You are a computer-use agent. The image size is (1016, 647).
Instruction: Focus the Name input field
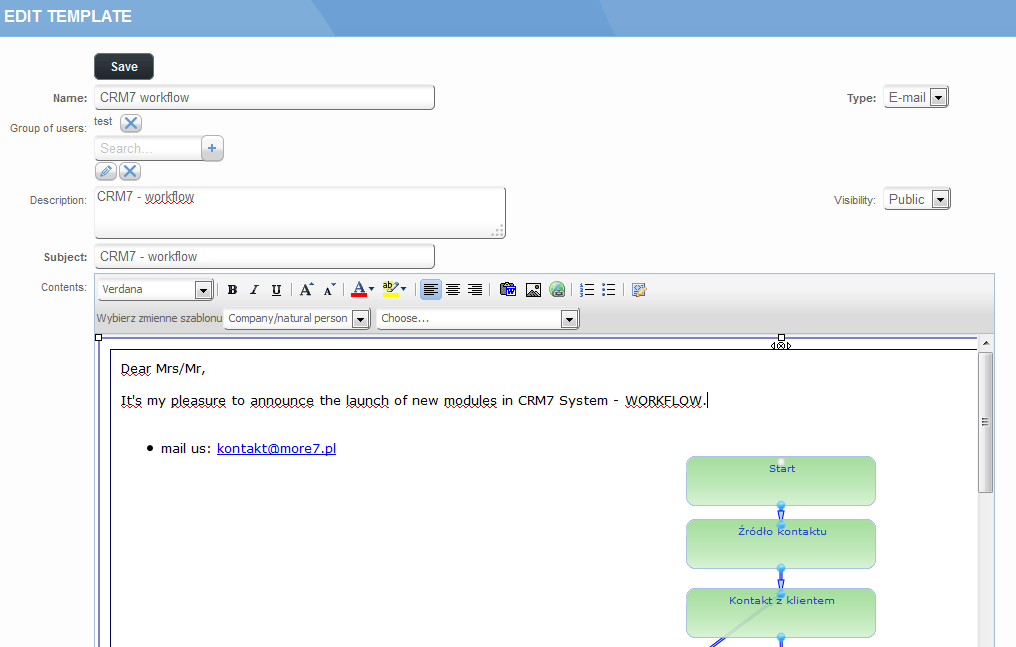(264, 98)
